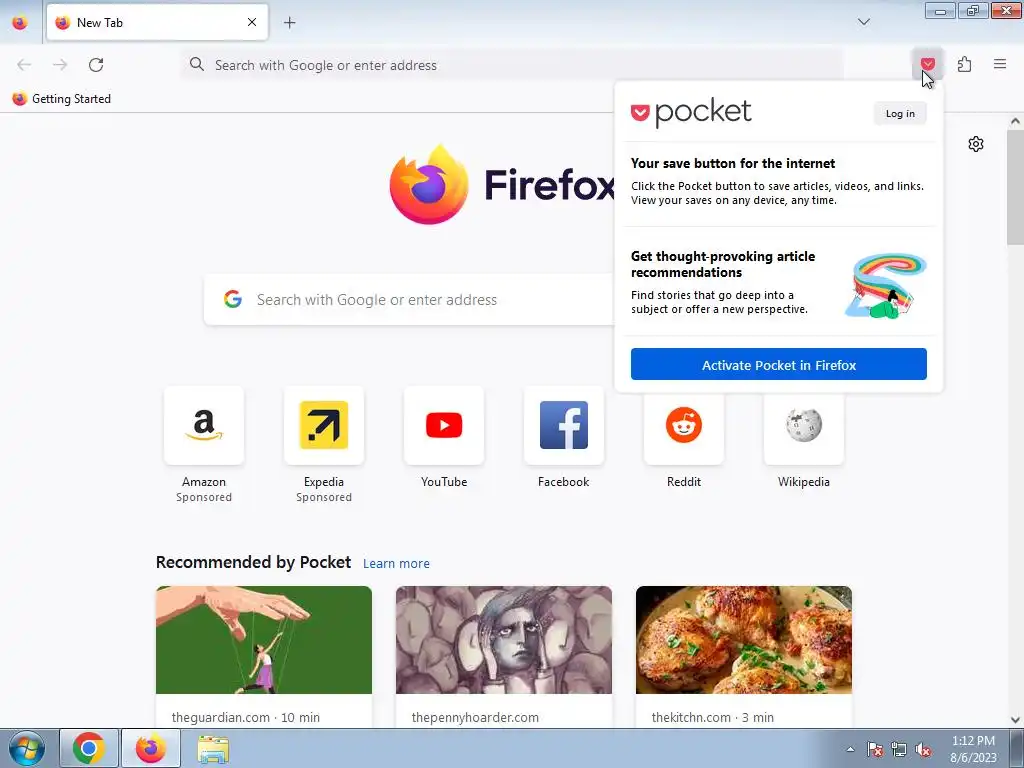Log in to Pocket
The width and height of the screenshot is (1024, 768).
[x=900, y=114]
